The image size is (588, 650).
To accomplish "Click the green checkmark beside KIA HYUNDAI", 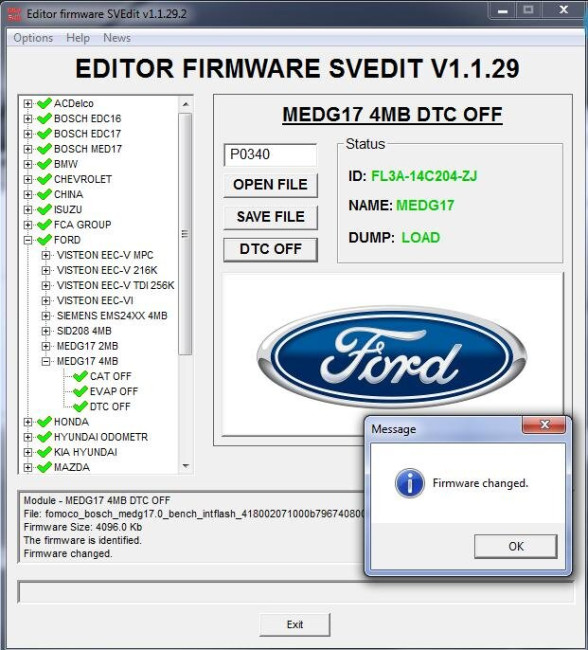I will [44, 452].
